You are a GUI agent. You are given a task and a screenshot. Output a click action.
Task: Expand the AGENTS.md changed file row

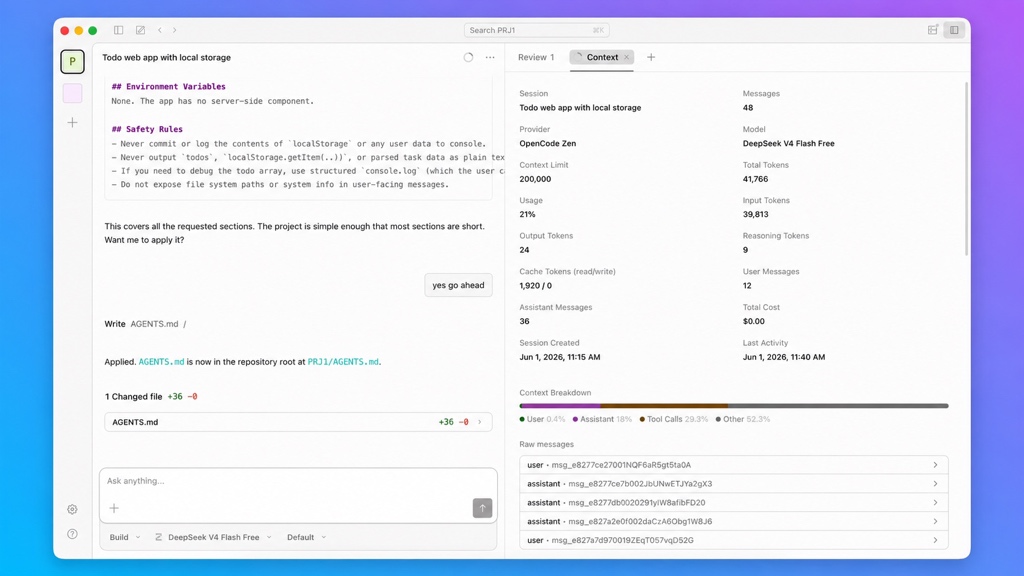tap(298, 422)
